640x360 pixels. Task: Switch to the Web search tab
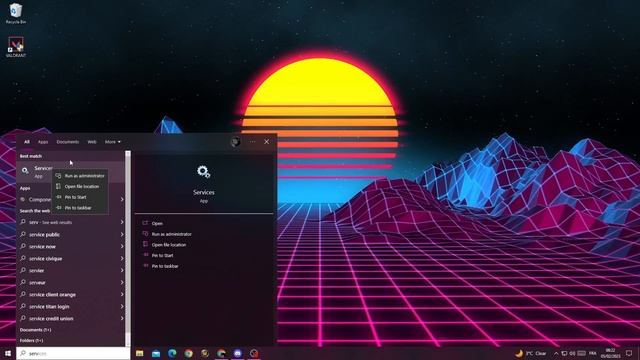(x=92, y=142)
